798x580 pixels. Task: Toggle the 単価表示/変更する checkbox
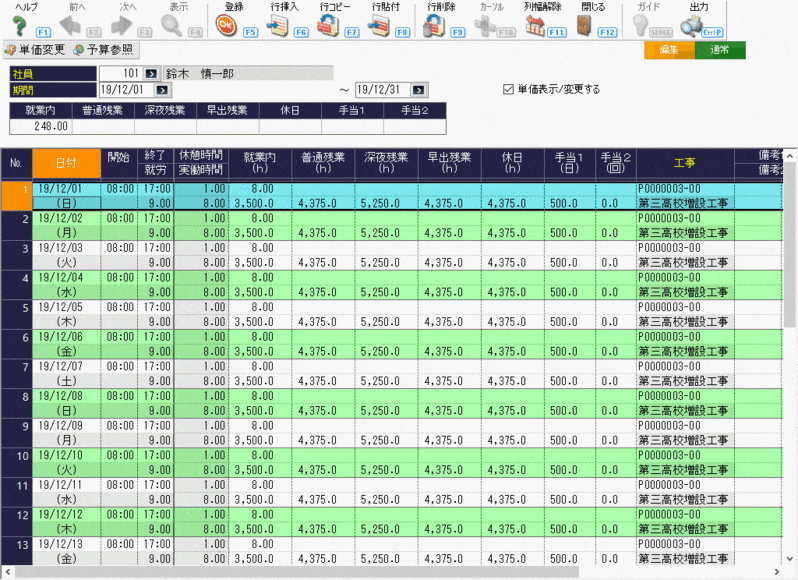pos(508,90)
